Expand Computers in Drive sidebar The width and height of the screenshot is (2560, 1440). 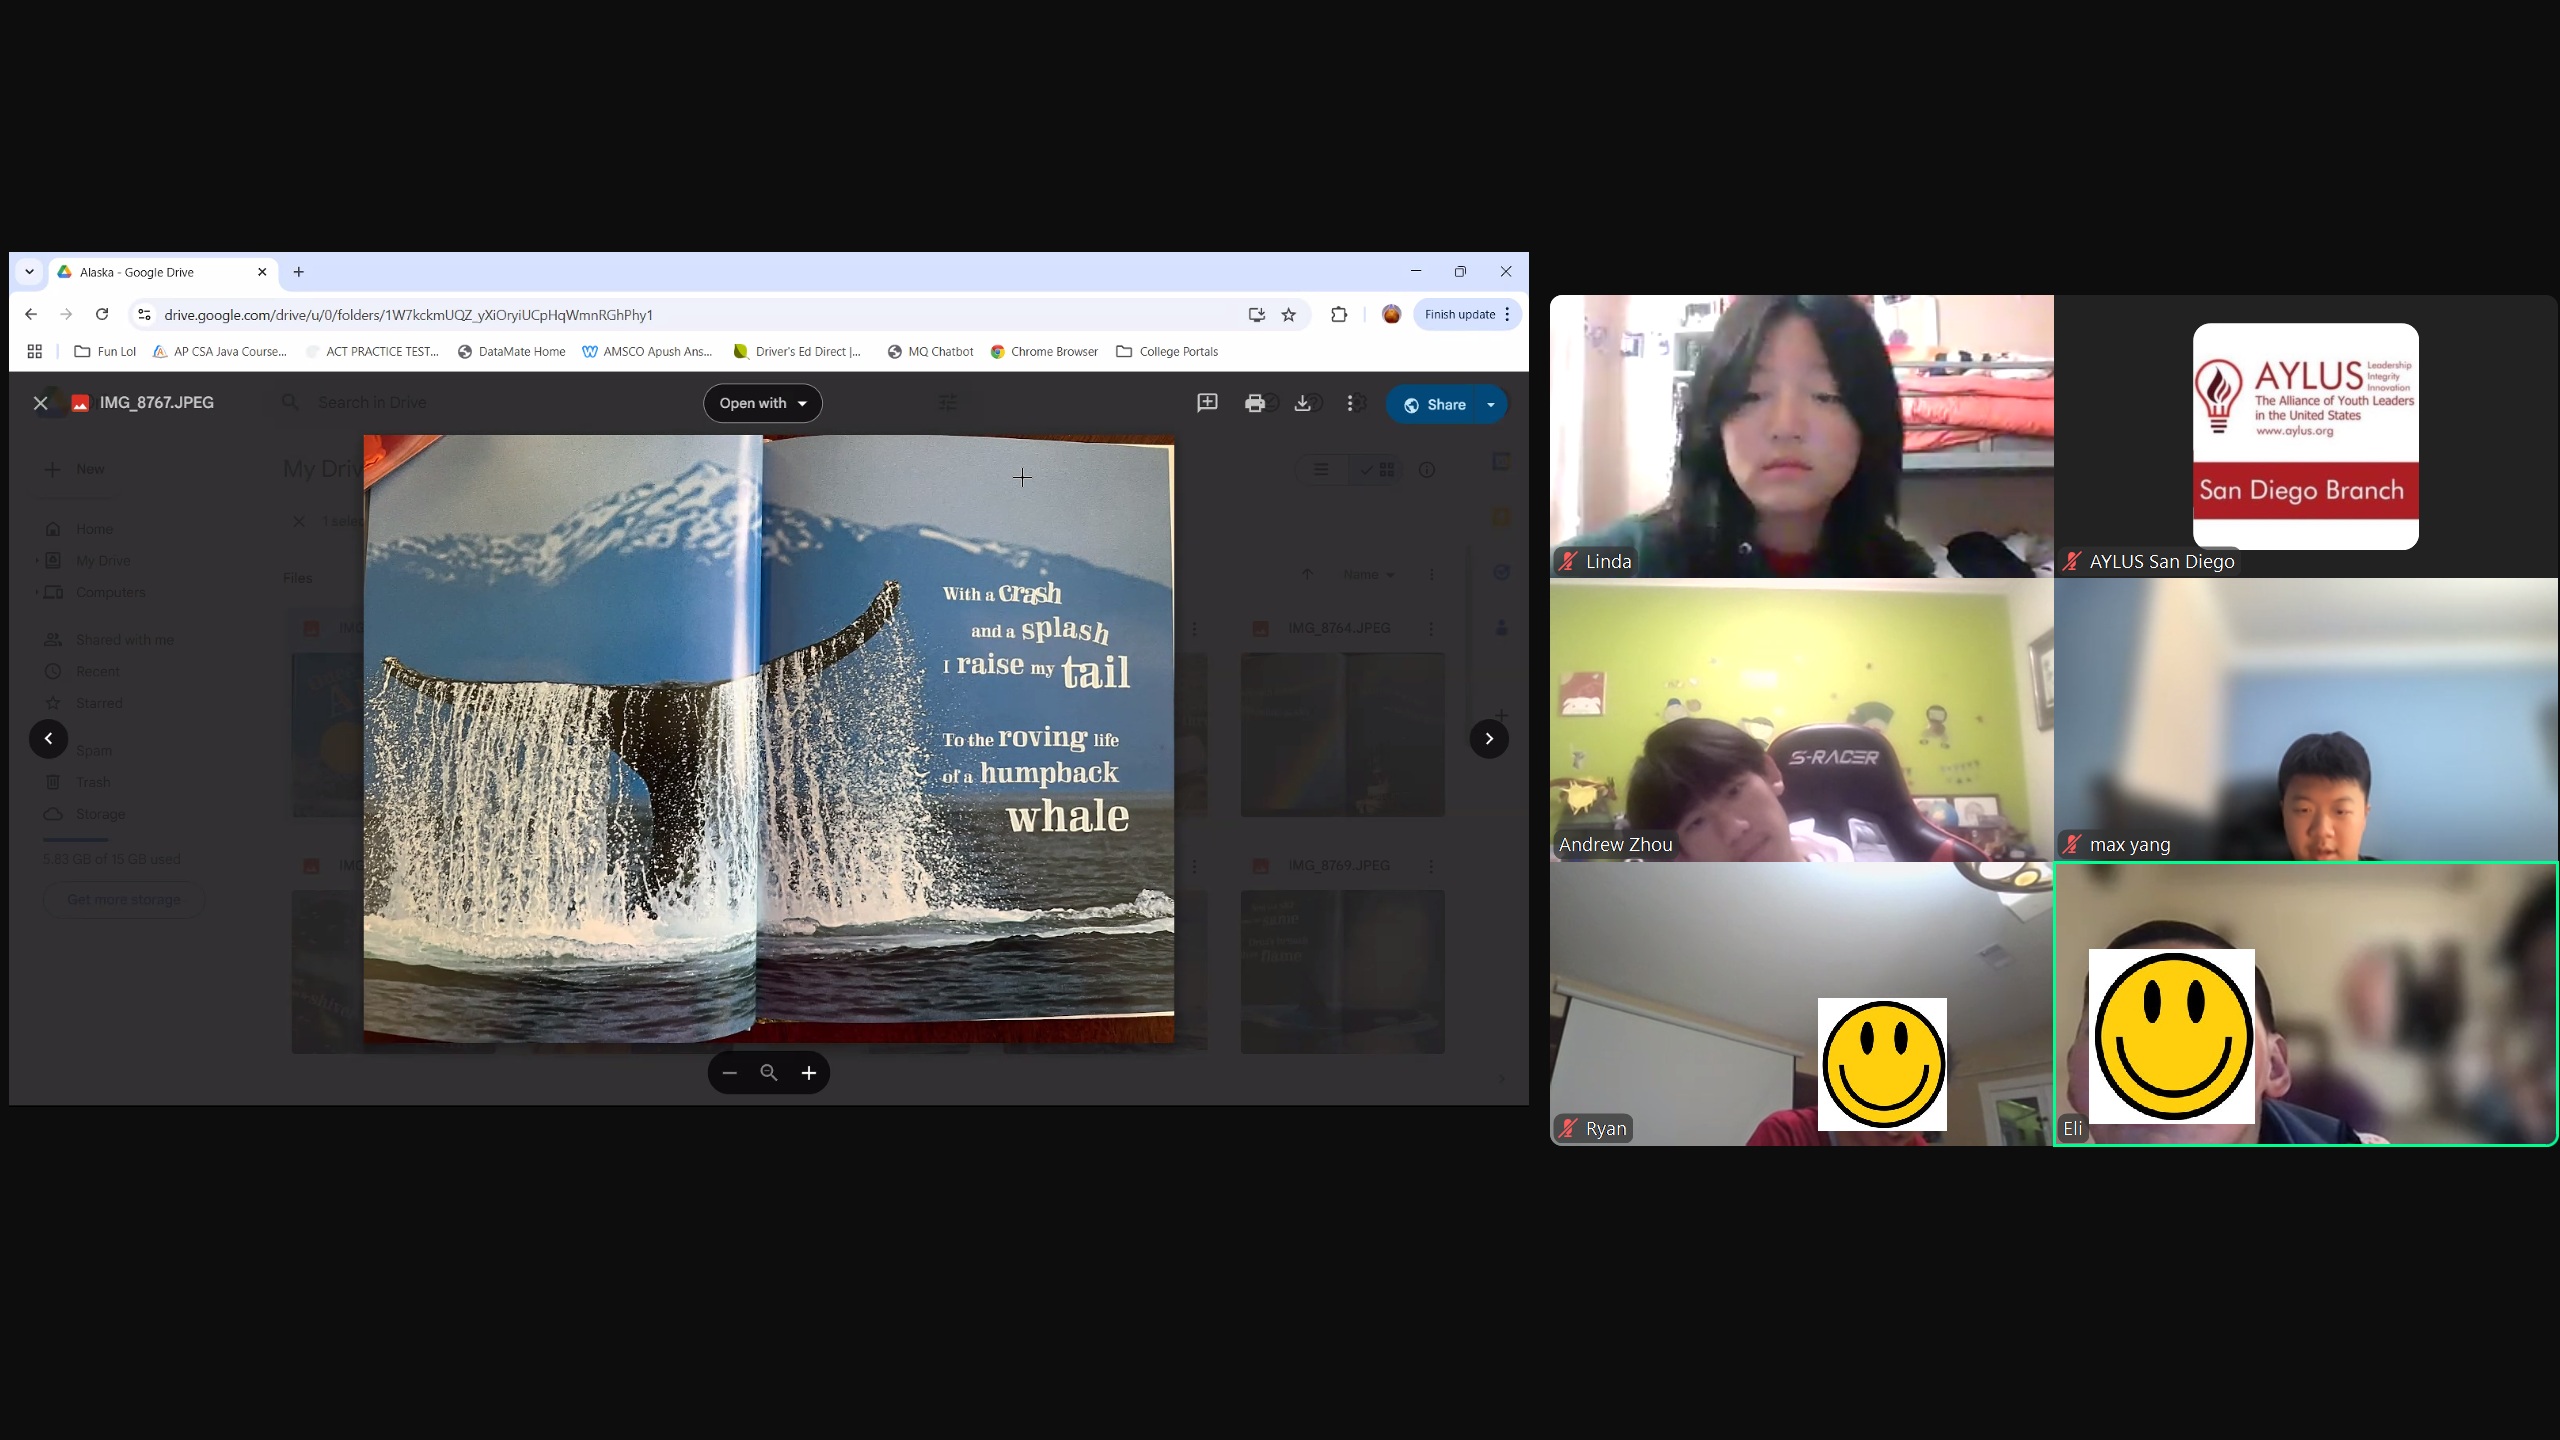(x=36, y=592)
